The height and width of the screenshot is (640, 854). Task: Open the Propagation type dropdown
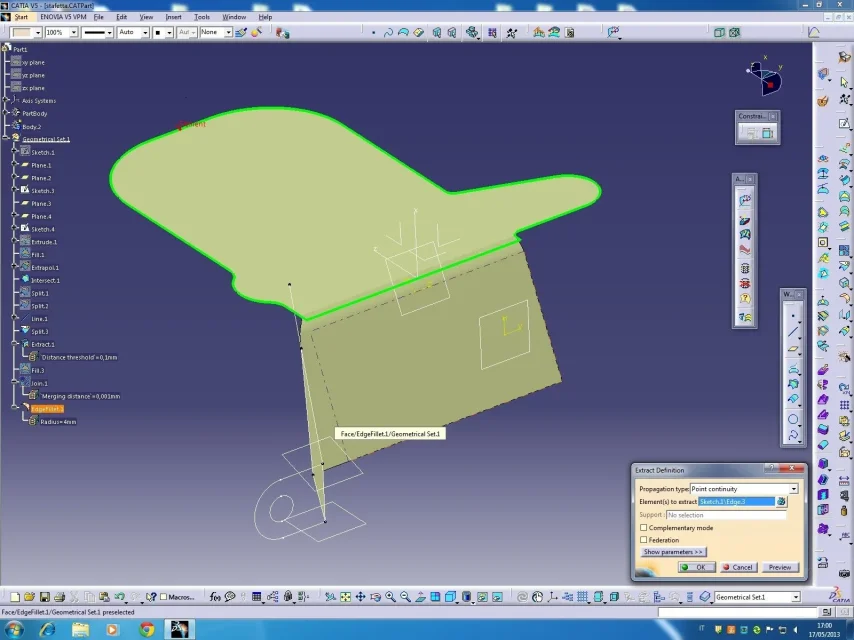pos(793,489)
